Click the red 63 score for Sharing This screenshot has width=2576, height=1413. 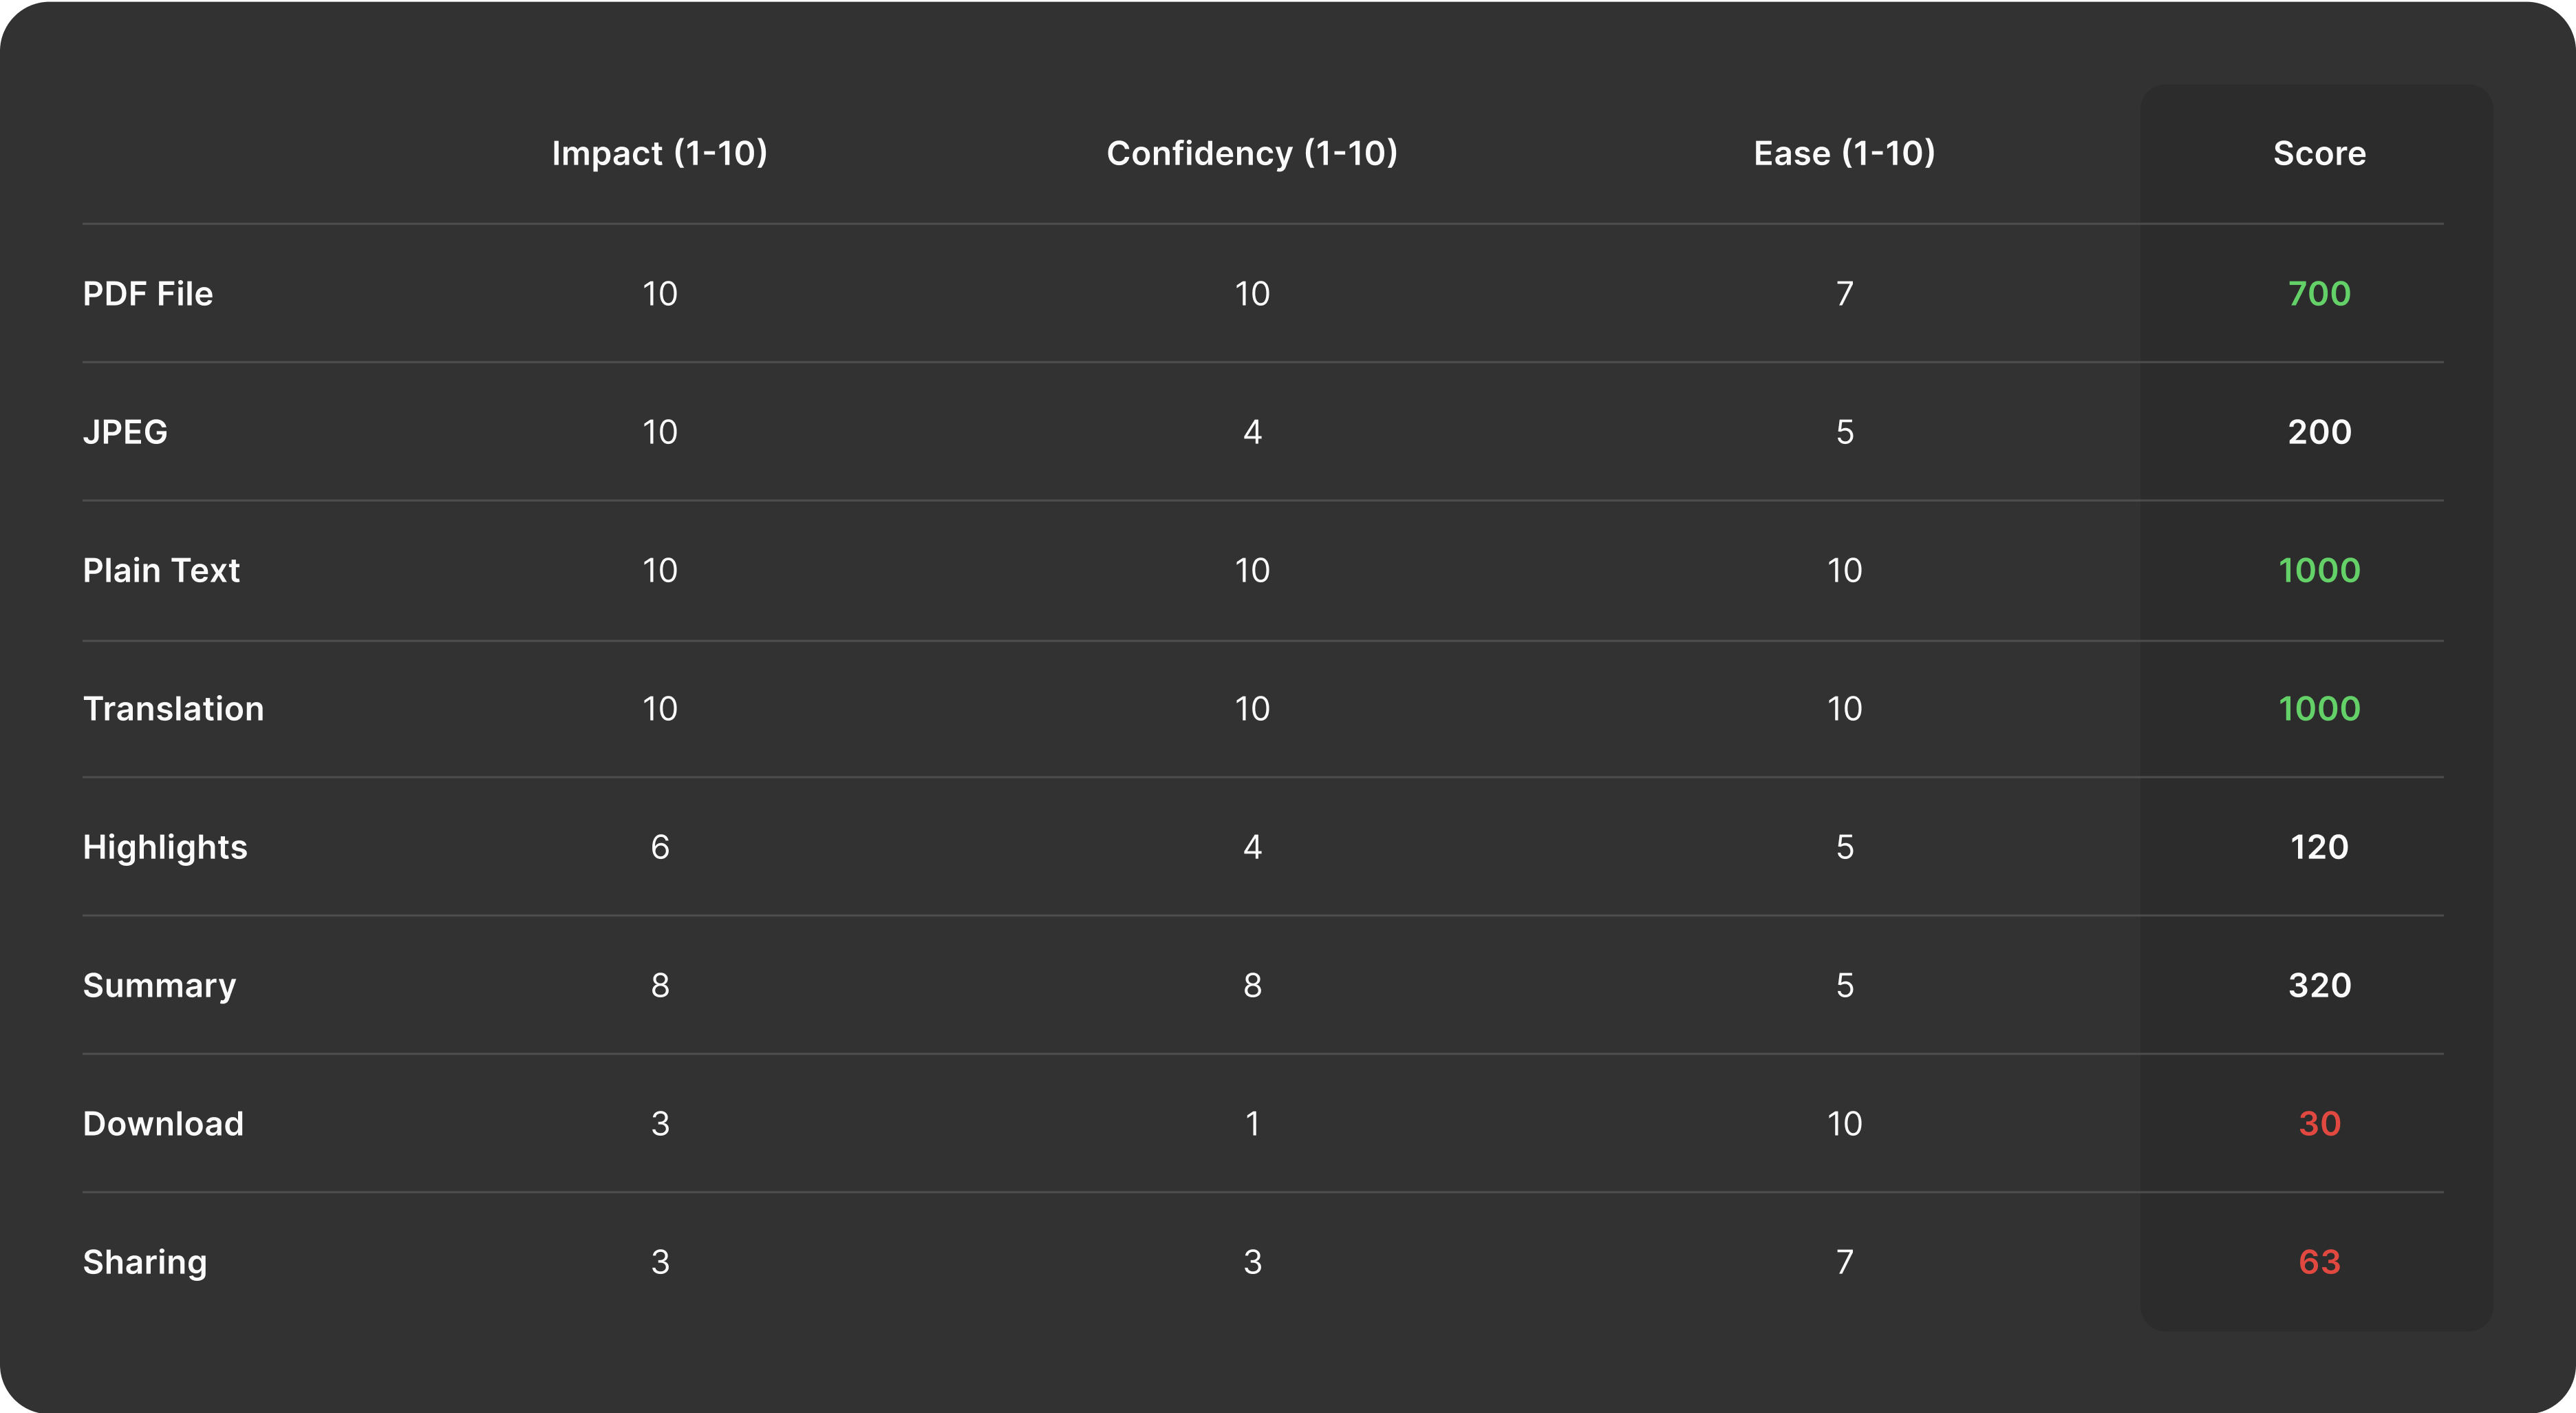(x=2319, y=1262)
